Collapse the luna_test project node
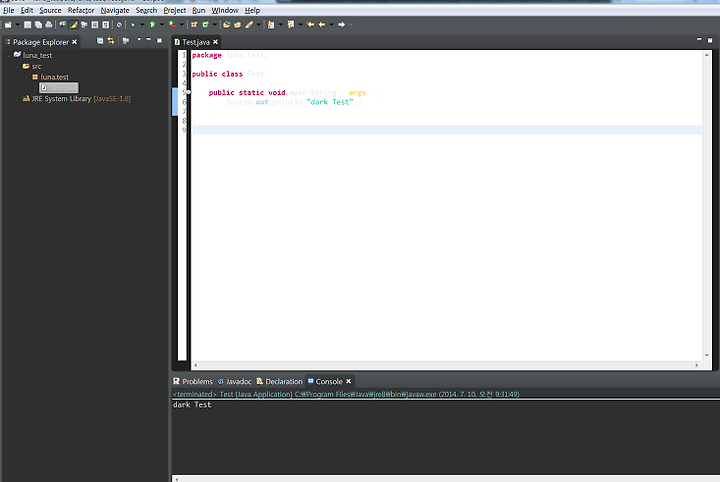720x482 pixels. click(x=8, y=55)
